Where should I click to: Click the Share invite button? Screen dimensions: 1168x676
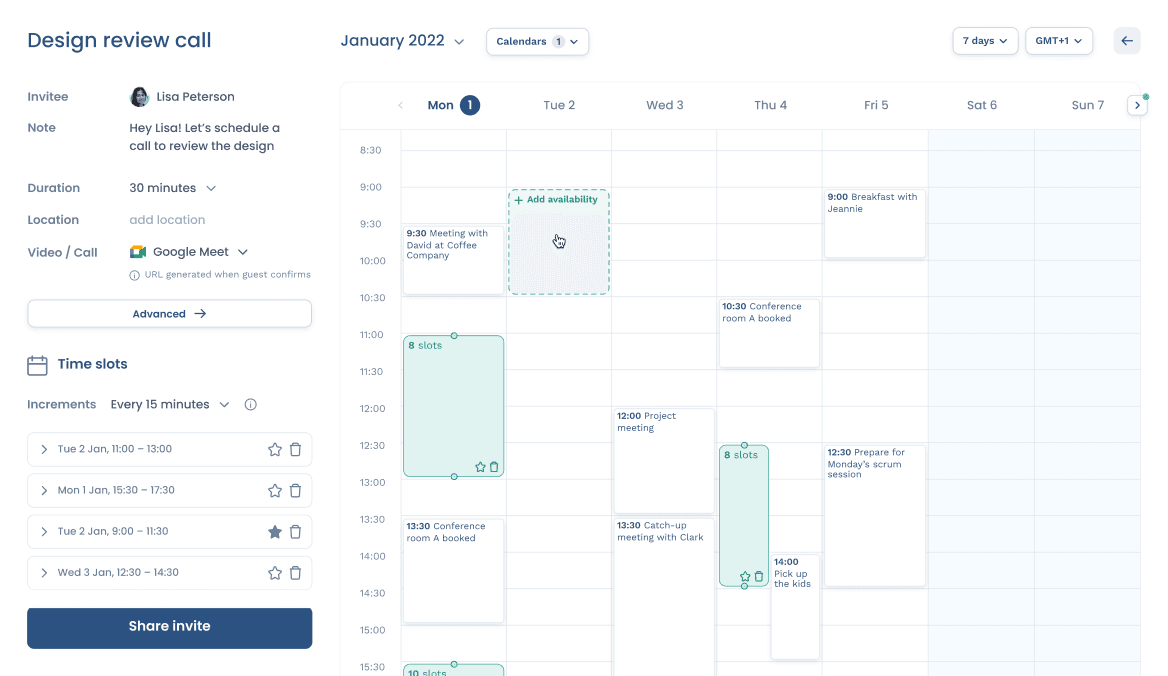pyautogui.click(x=170, y=627)
